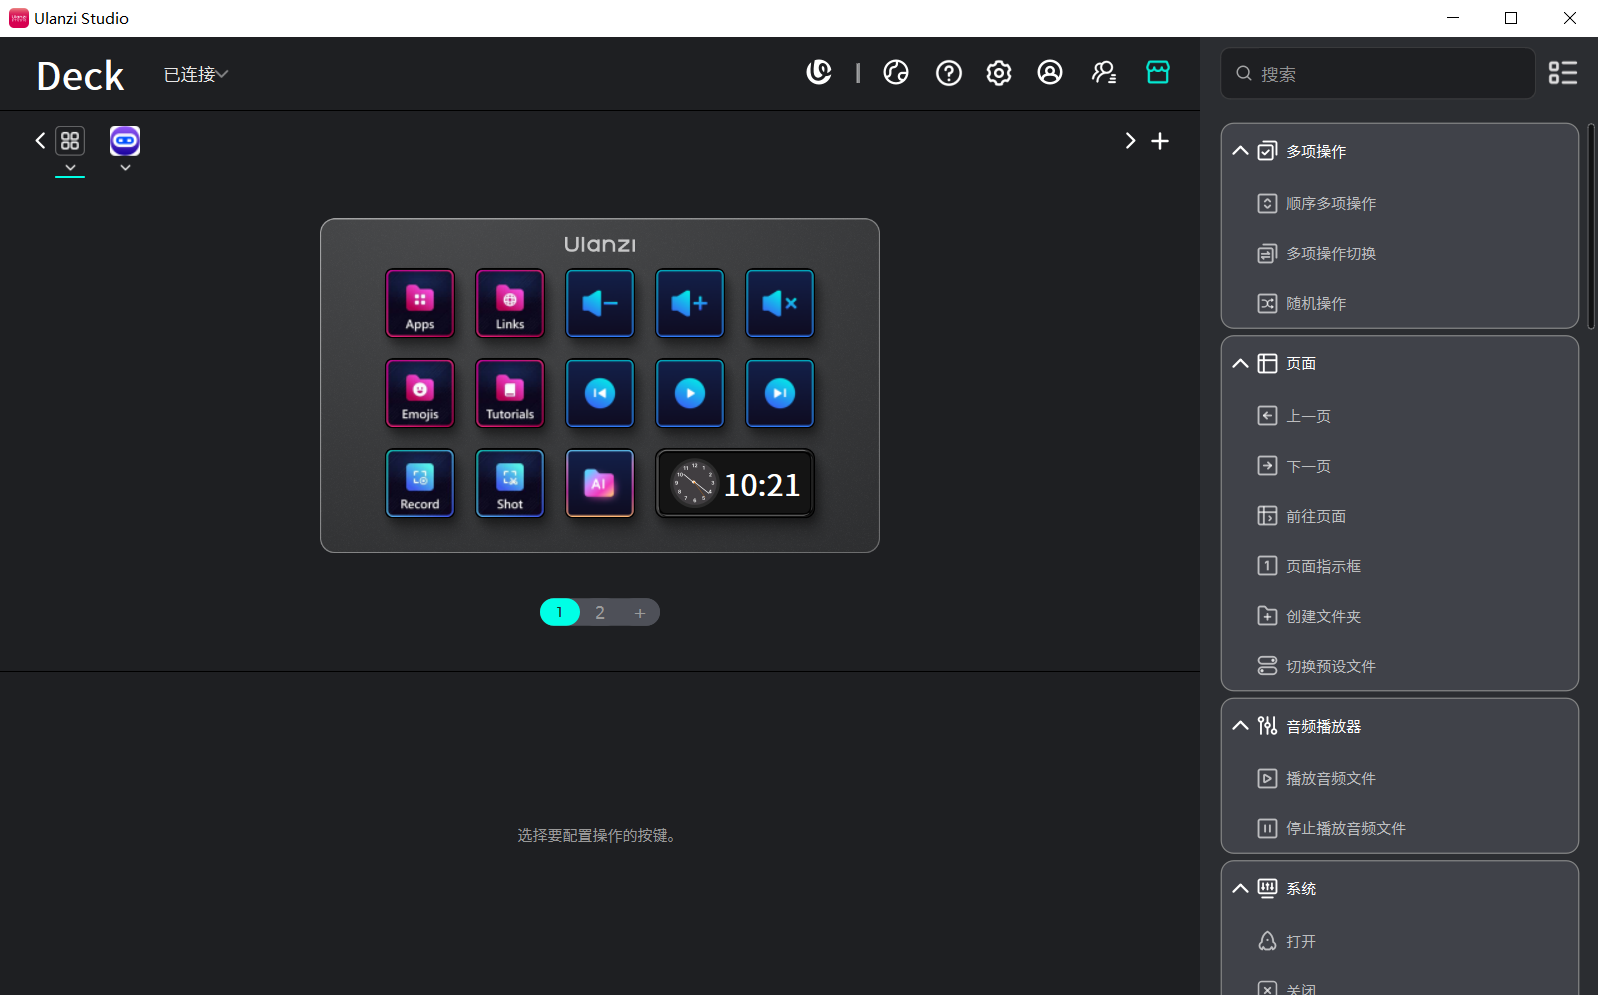Viewport: 1598px width, 995px height.
Task: Select the volume down key
Action: pos(600,303)
